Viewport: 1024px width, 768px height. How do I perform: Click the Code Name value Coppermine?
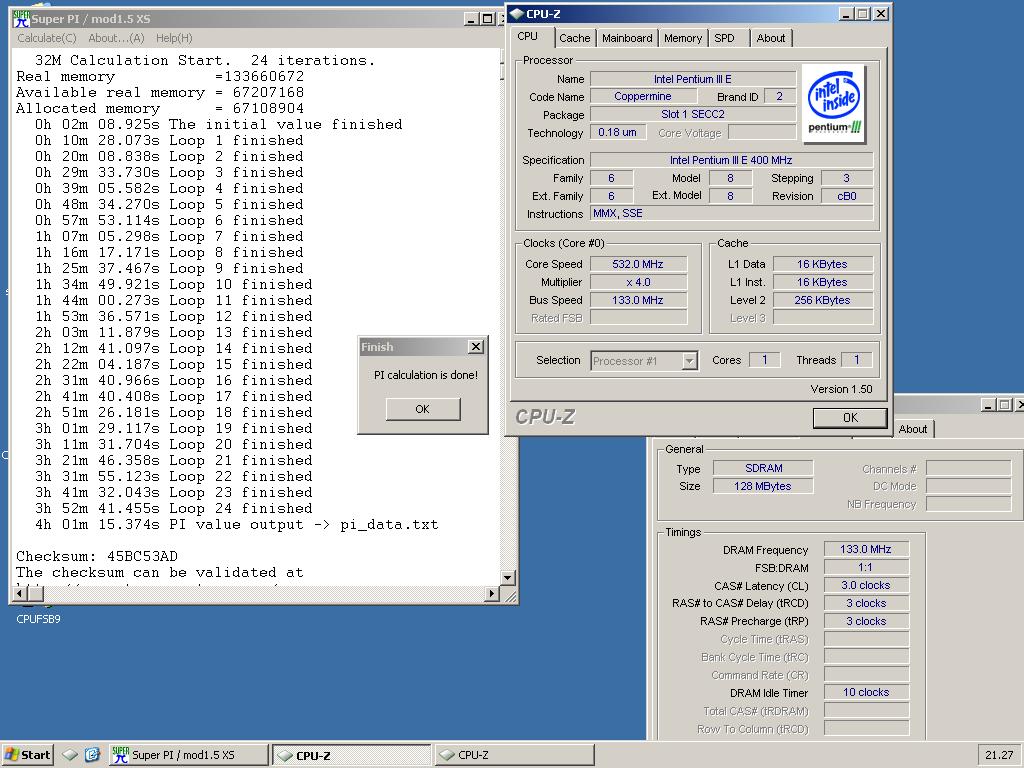[643, 96]
